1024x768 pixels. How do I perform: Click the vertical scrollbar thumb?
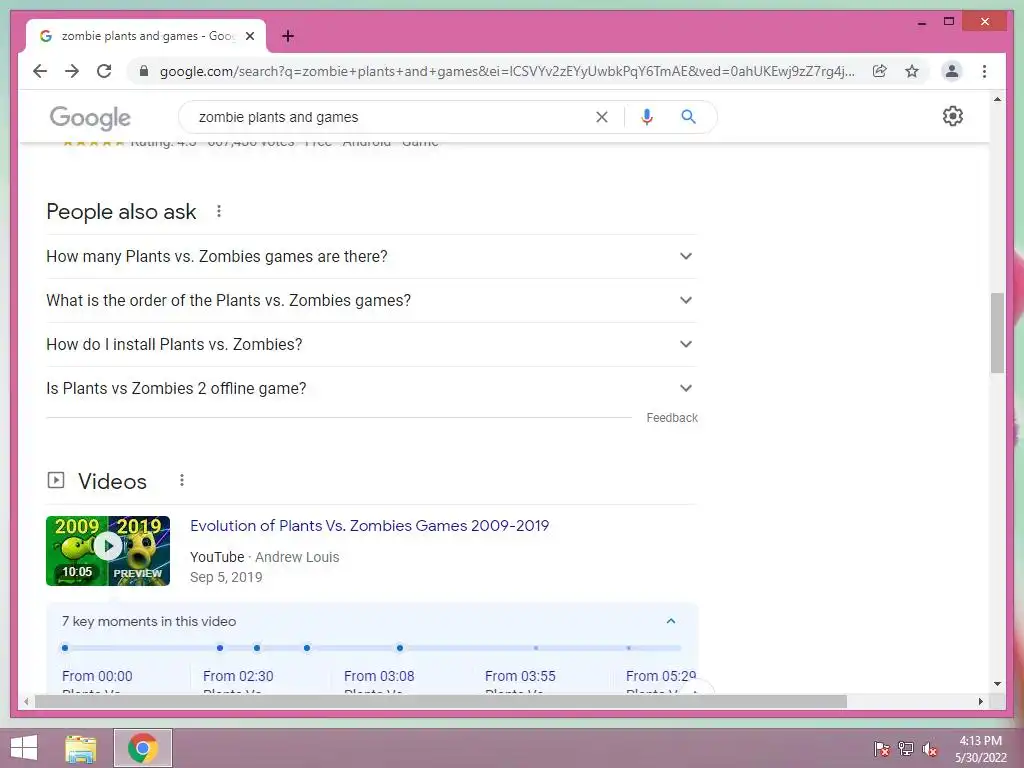[997, 333]
